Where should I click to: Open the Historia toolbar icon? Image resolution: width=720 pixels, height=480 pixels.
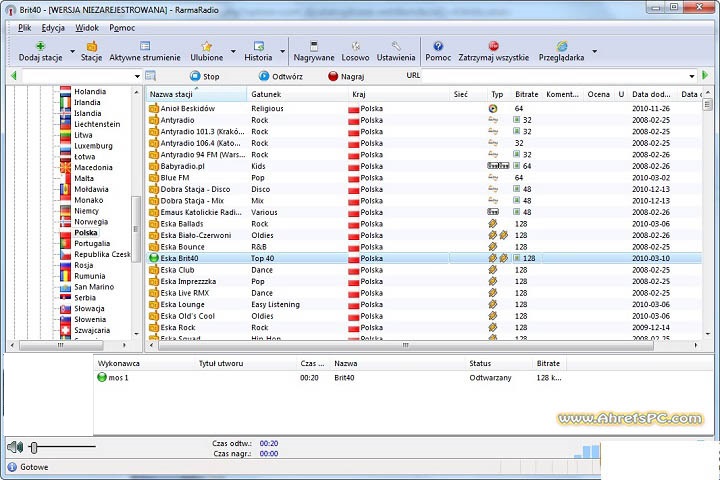(x=259, y=46)
